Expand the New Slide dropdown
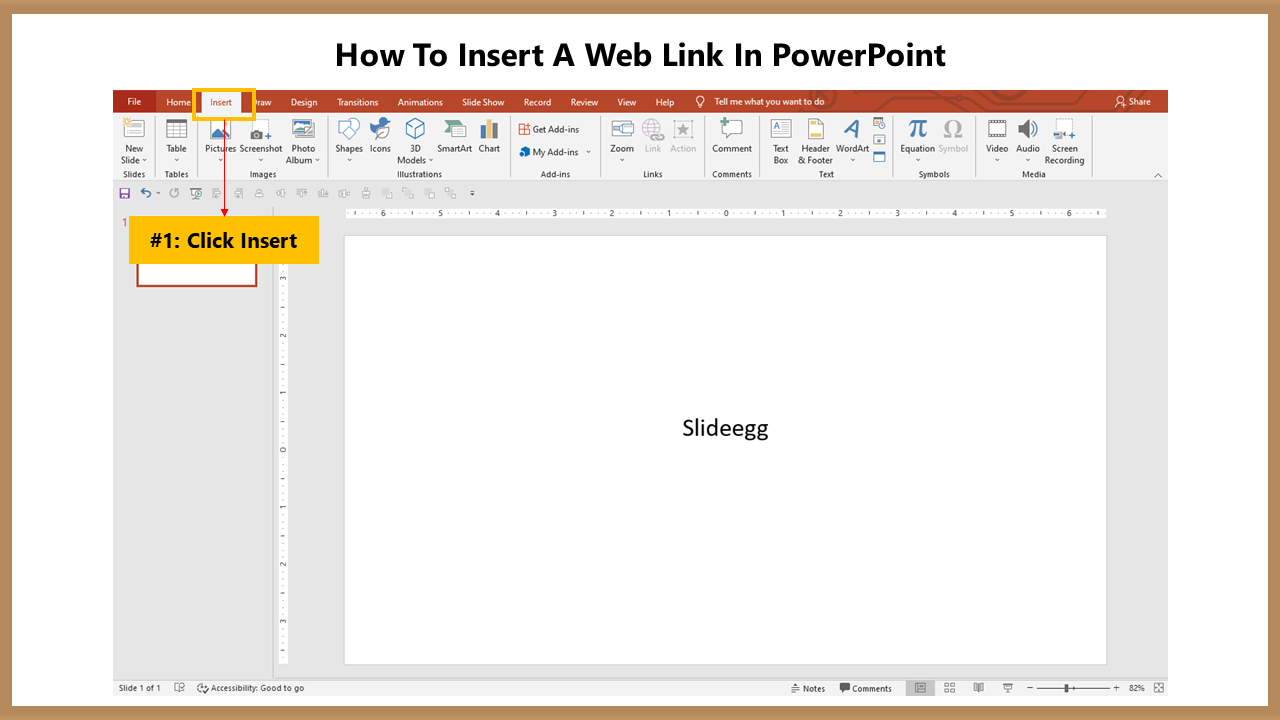 [134, 160]
